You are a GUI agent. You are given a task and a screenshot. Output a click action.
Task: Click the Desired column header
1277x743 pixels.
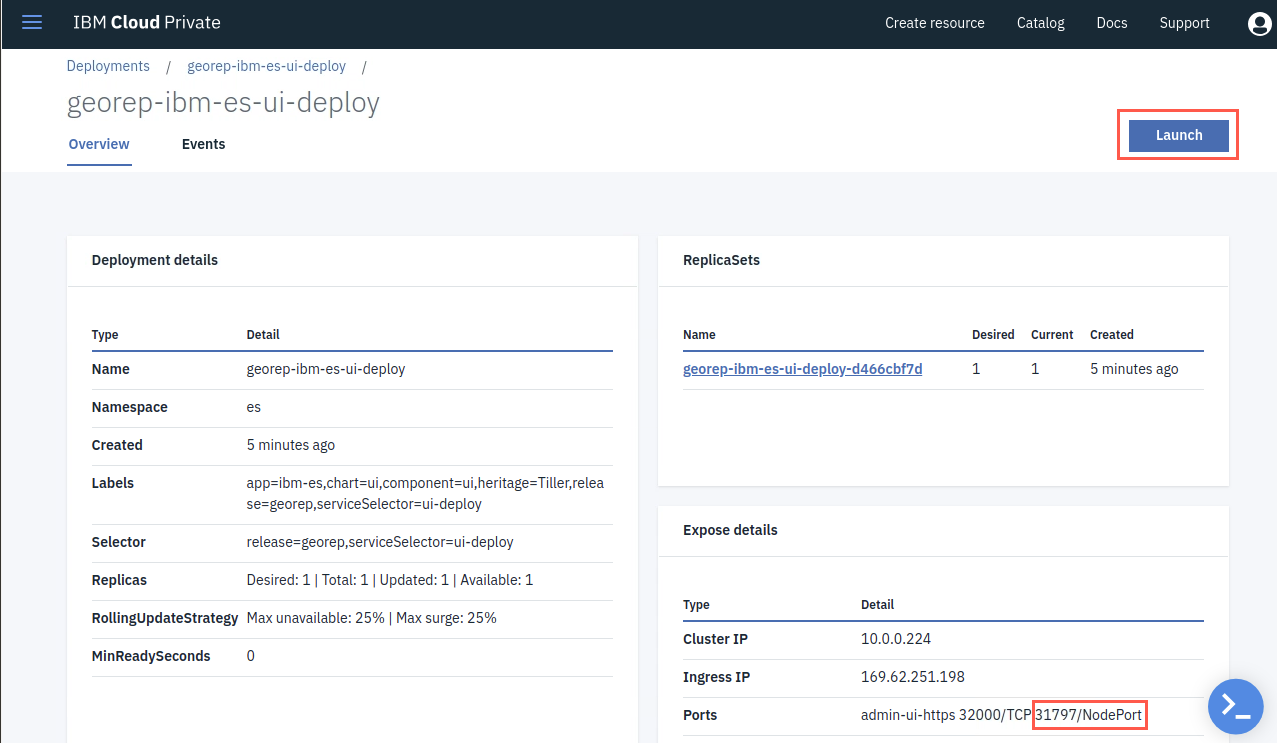pos(993,335)
